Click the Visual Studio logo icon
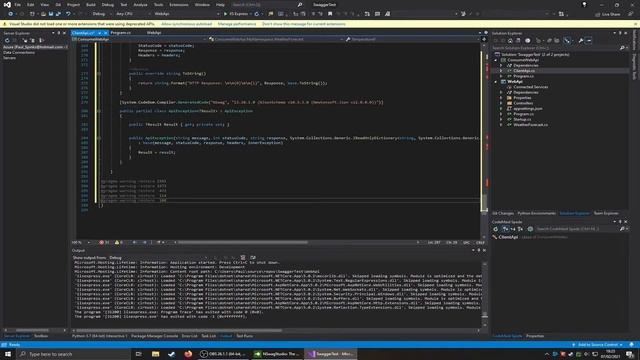This screenshot has height=360, width=640. coord(7,5)
